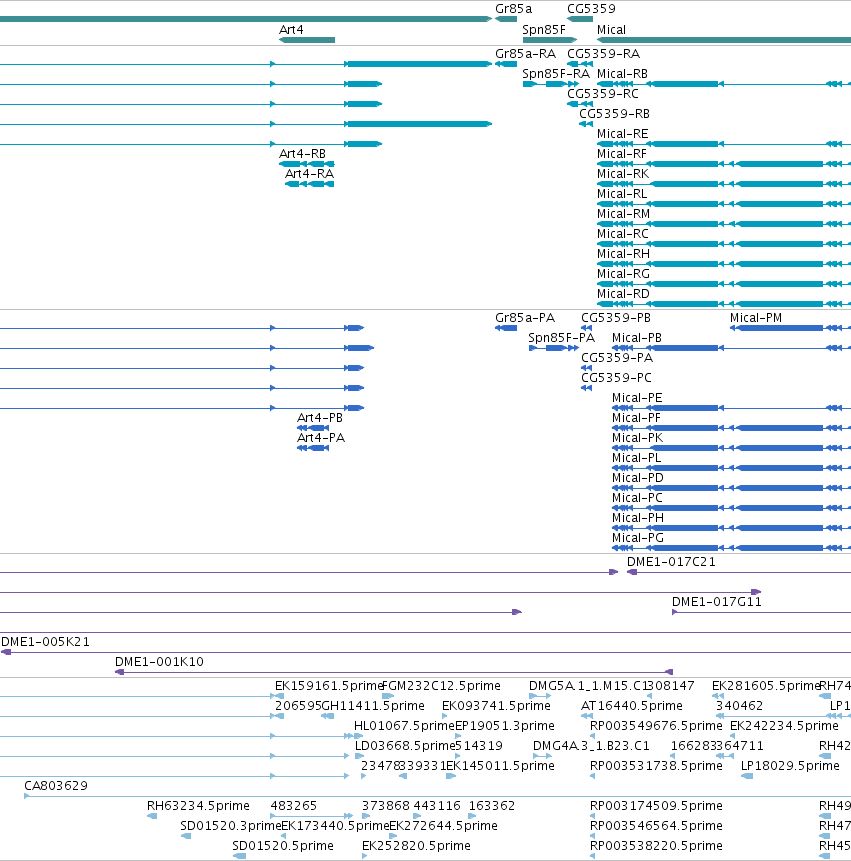Click the CG5359-PA protein label
Viewport: 851px width, 861px height.
click(617, 358)
